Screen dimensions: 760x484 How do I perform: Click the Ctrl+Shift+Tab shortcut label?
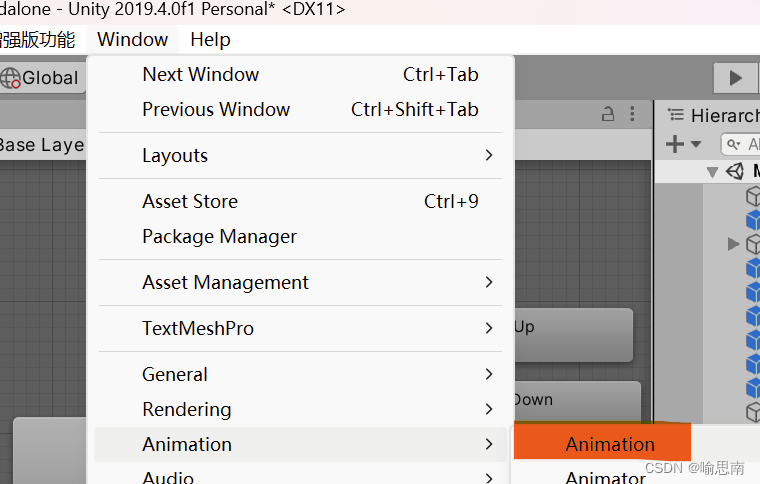click(x=415, y=109)
